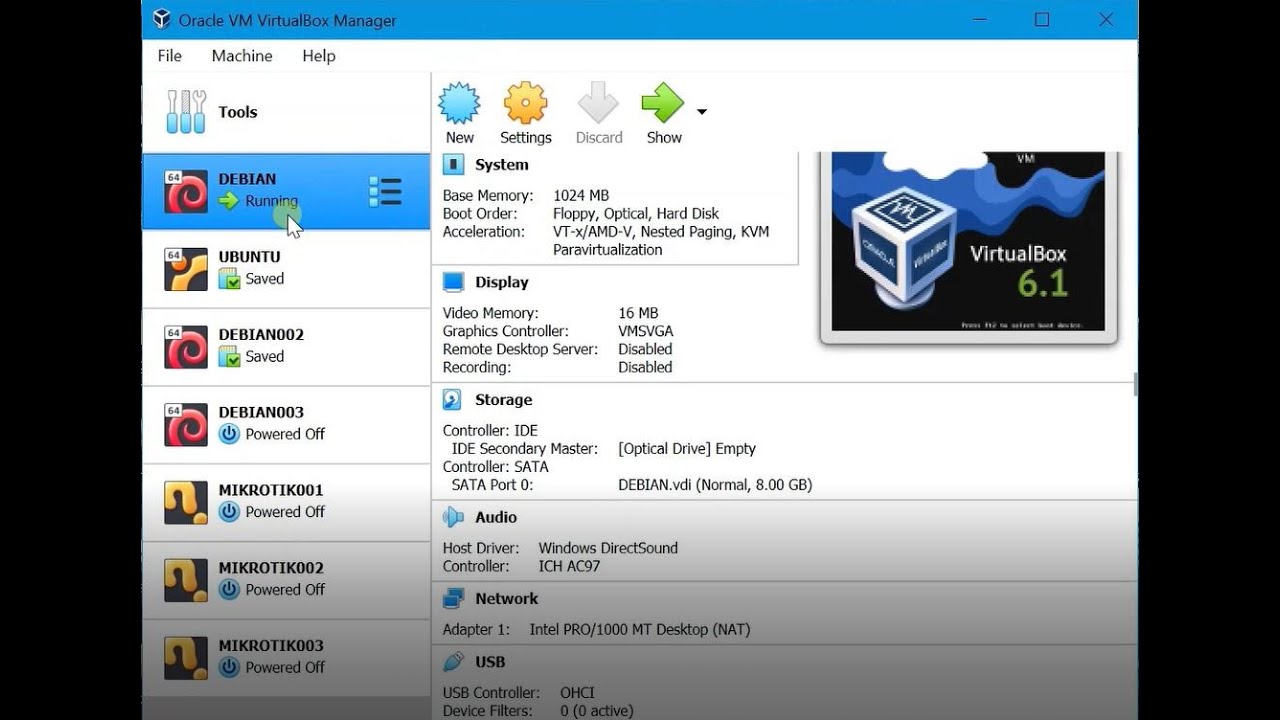Select the DEBIAN002 machine name
The image size is (1280, 720).
261,335
